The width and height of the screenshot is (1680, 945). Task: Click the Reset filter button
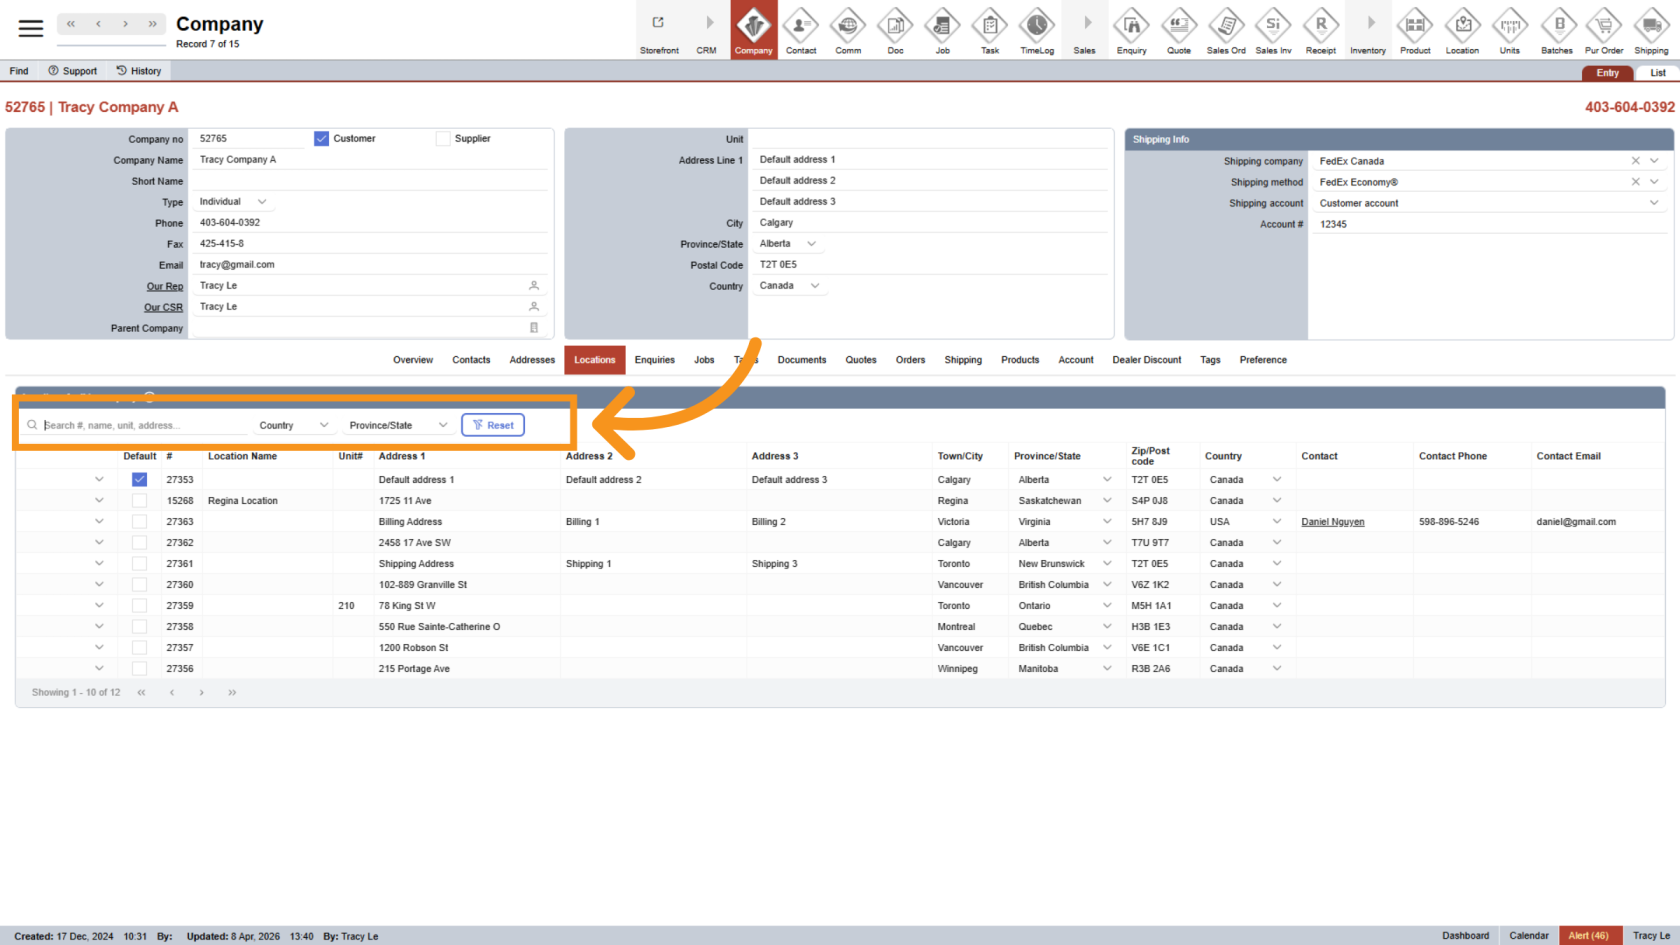493,425
